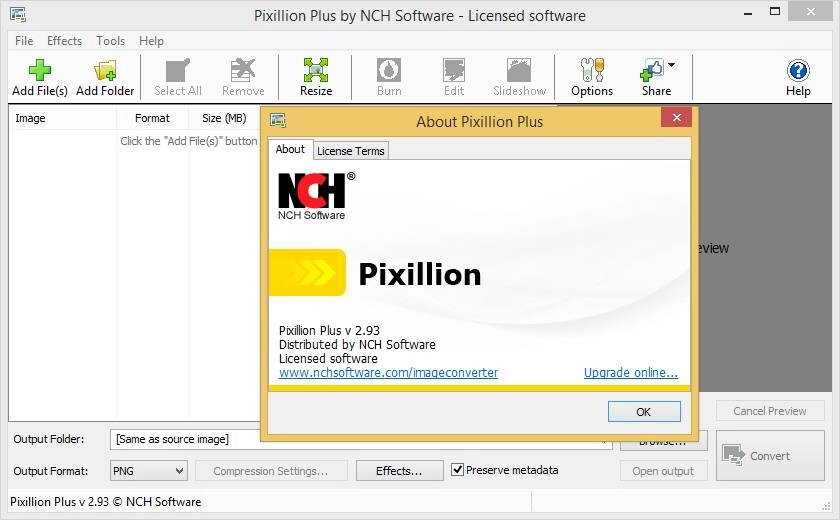Click the Pixillion app icon in title bar
This screenshot has height=520, width=840.
[18, 14]
